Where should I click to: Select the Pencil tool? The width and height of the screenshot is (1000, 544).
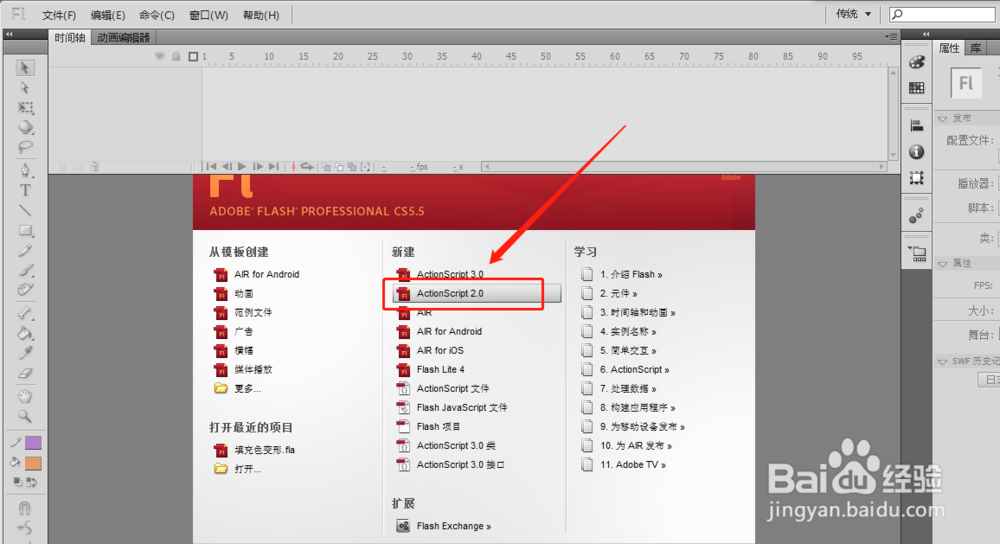(25, 251)
